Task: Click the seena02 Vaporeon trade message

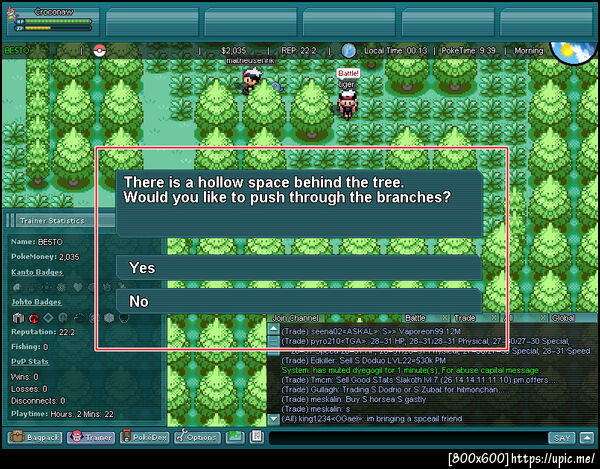Action: (x=371, y=331)
